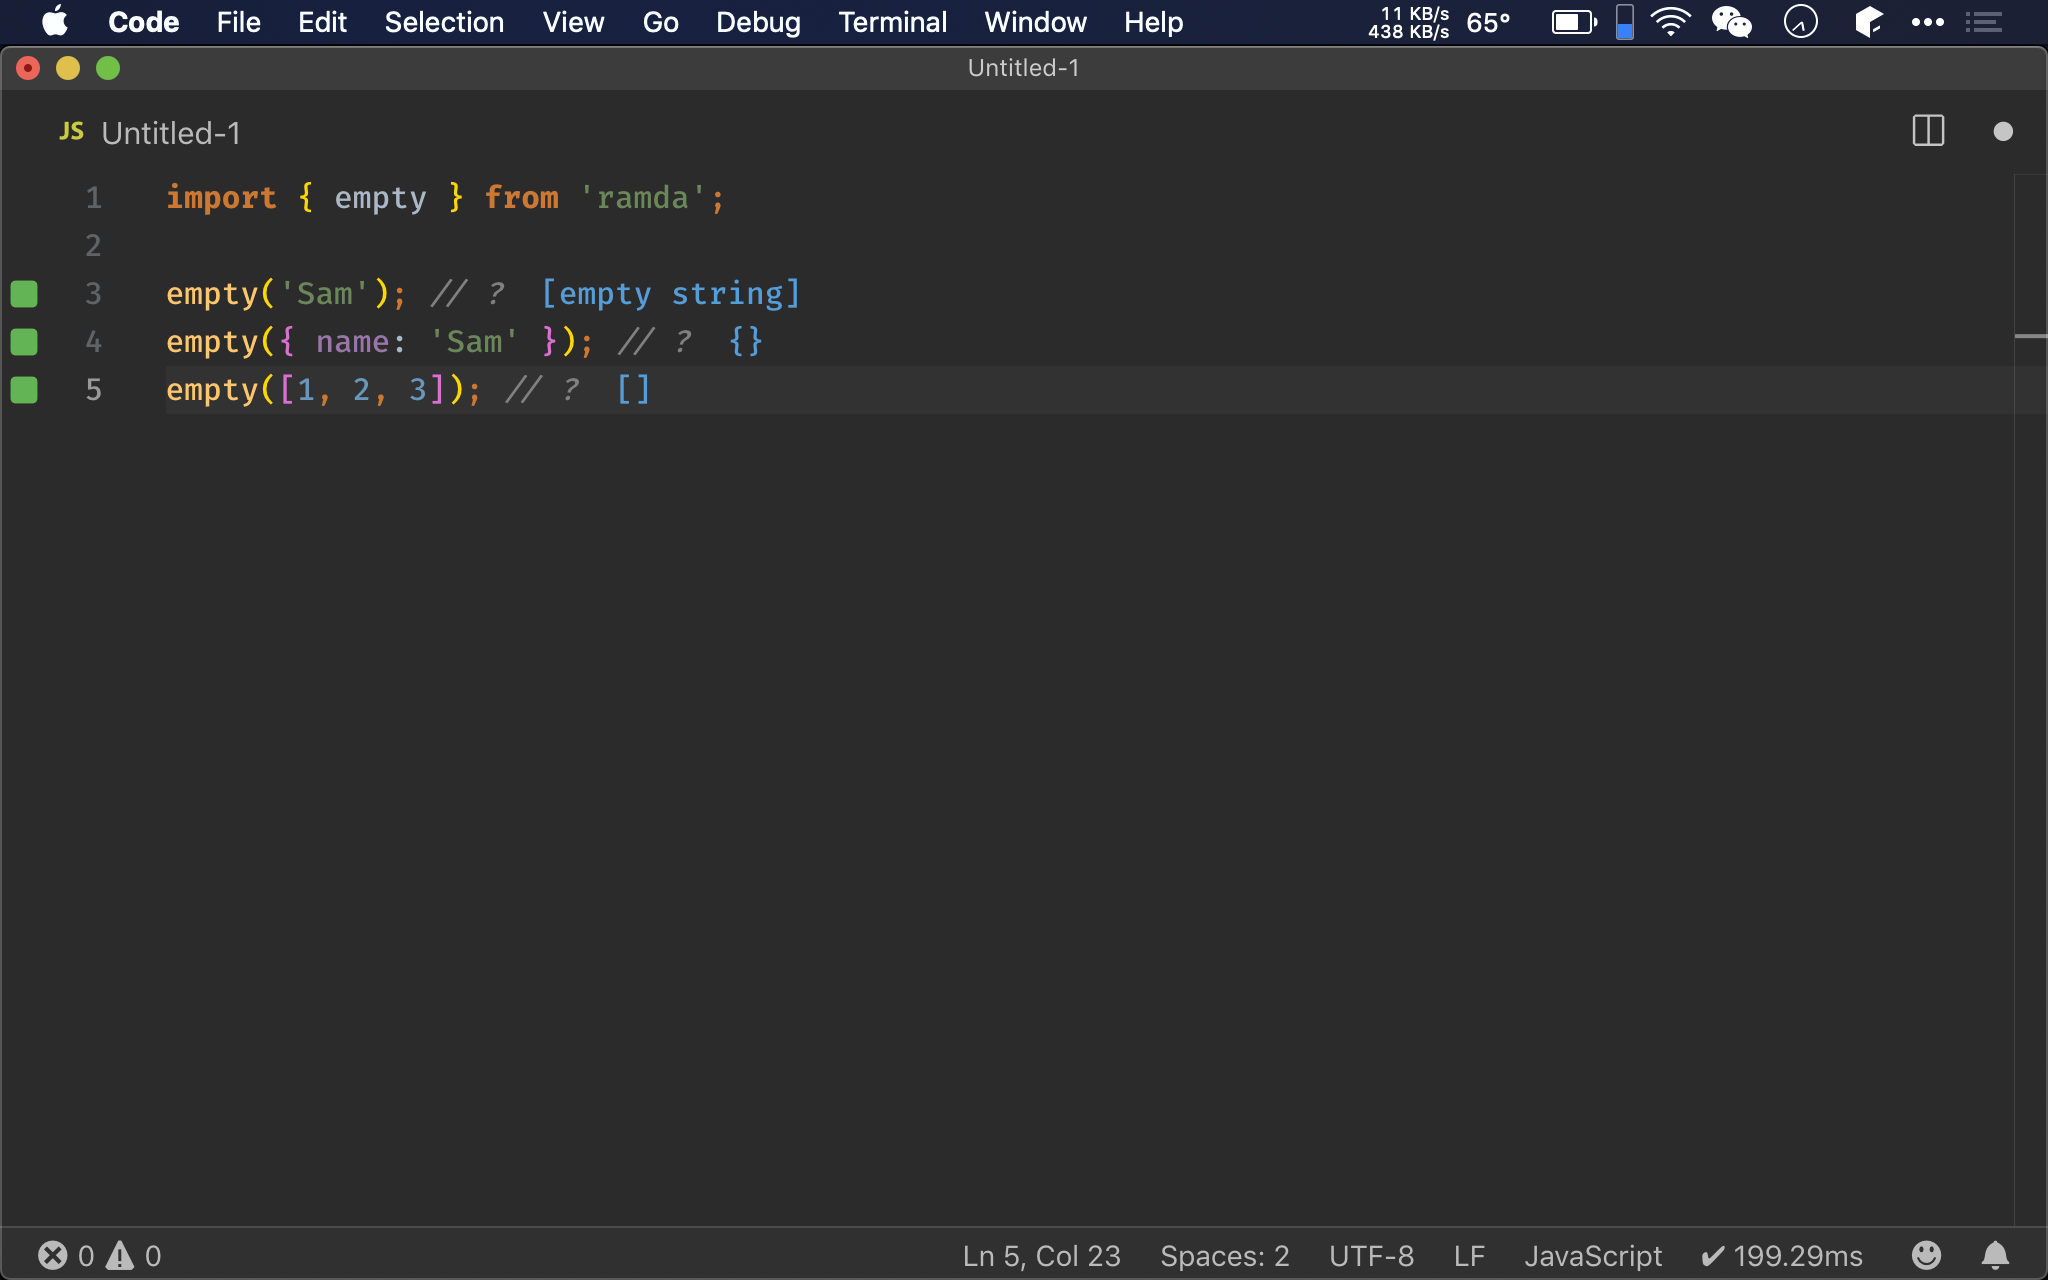Screen dimensions: 2048x1280
Task: Click the import keyword on line 1
Action: coord(221,198)
